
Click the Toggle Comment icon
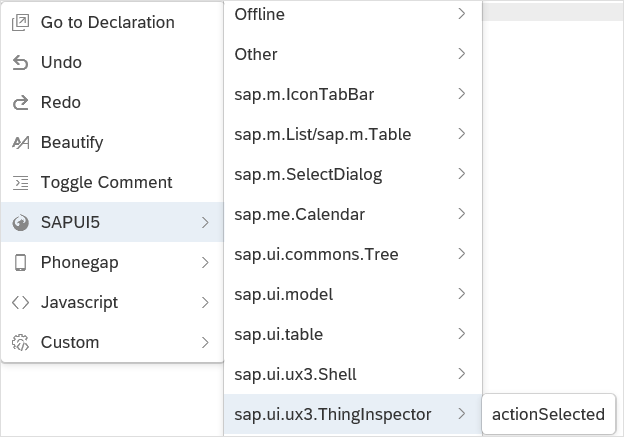(20, 182)
